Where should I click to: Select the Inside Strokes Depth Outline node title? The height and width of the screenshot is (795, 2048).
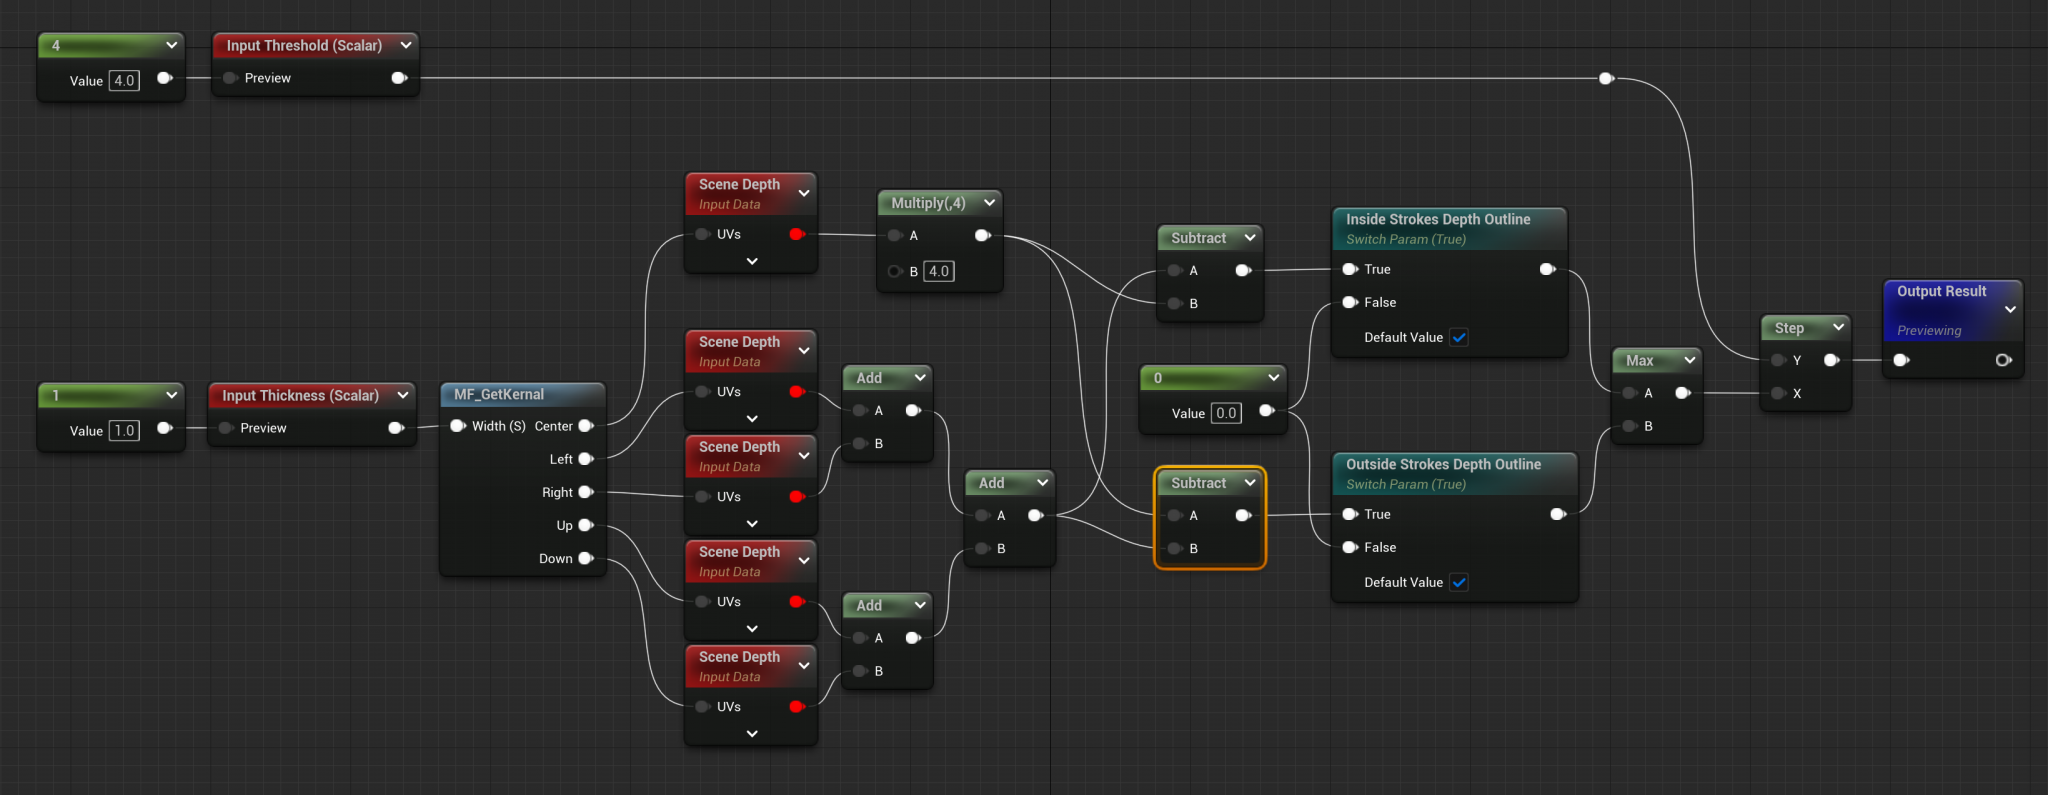1438,219
